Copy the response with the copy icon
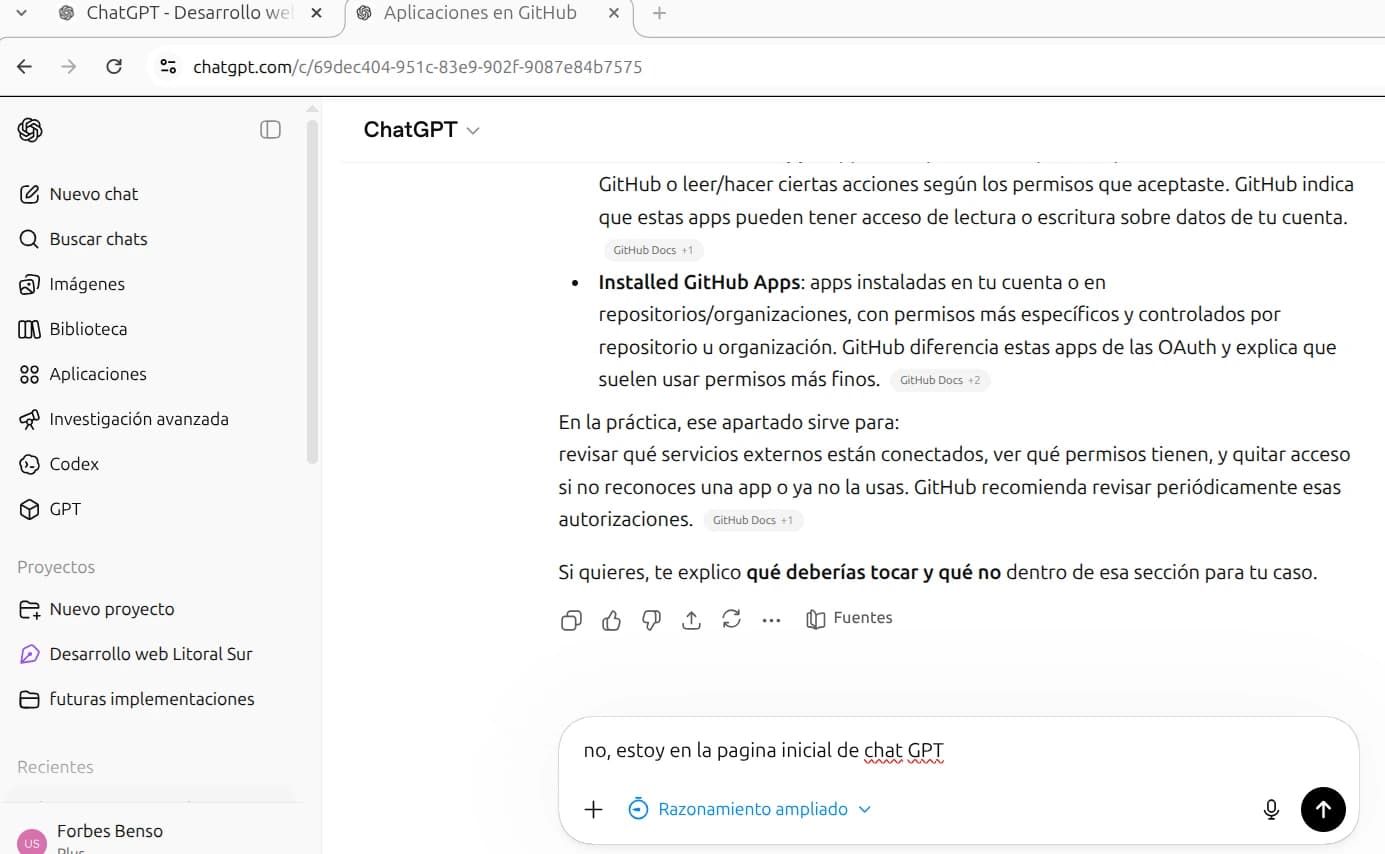 (571, 620)
